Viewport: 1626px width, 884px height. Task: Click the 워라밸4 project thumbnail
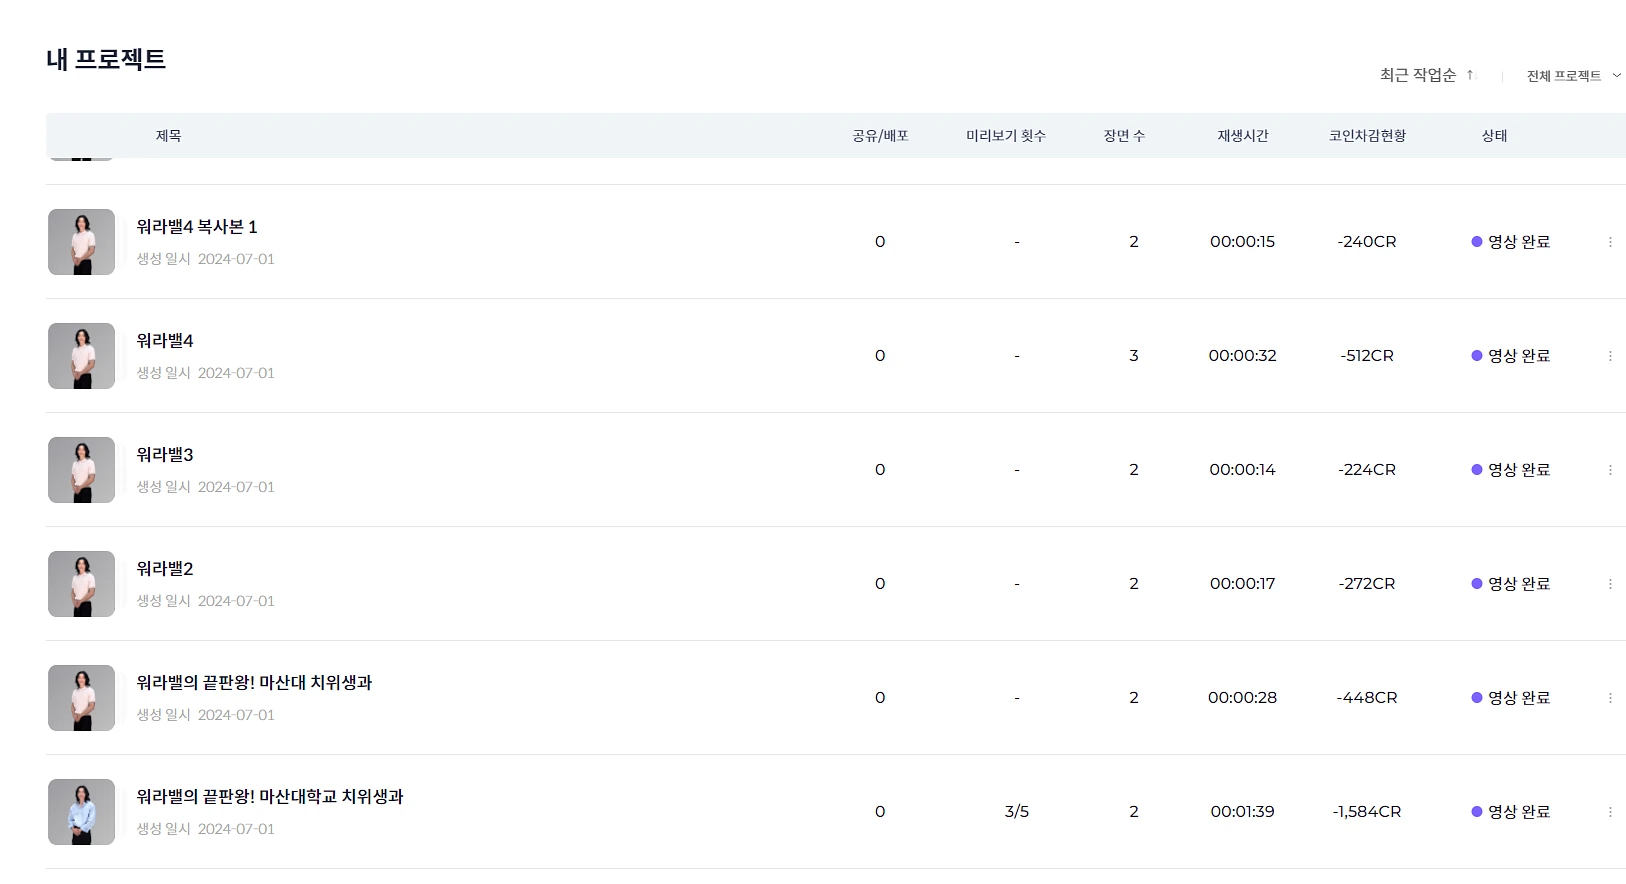(82, 356)
